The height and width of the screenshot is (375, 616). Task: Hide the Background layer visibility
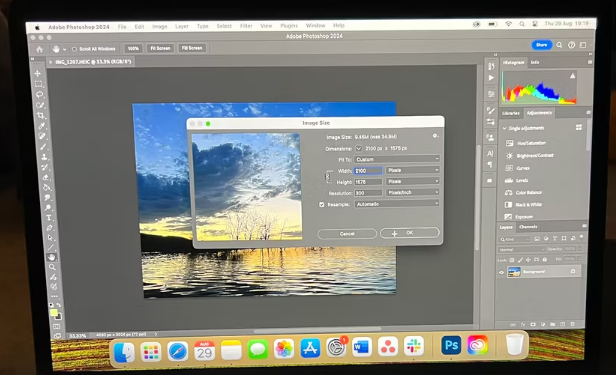click(501, 272)
